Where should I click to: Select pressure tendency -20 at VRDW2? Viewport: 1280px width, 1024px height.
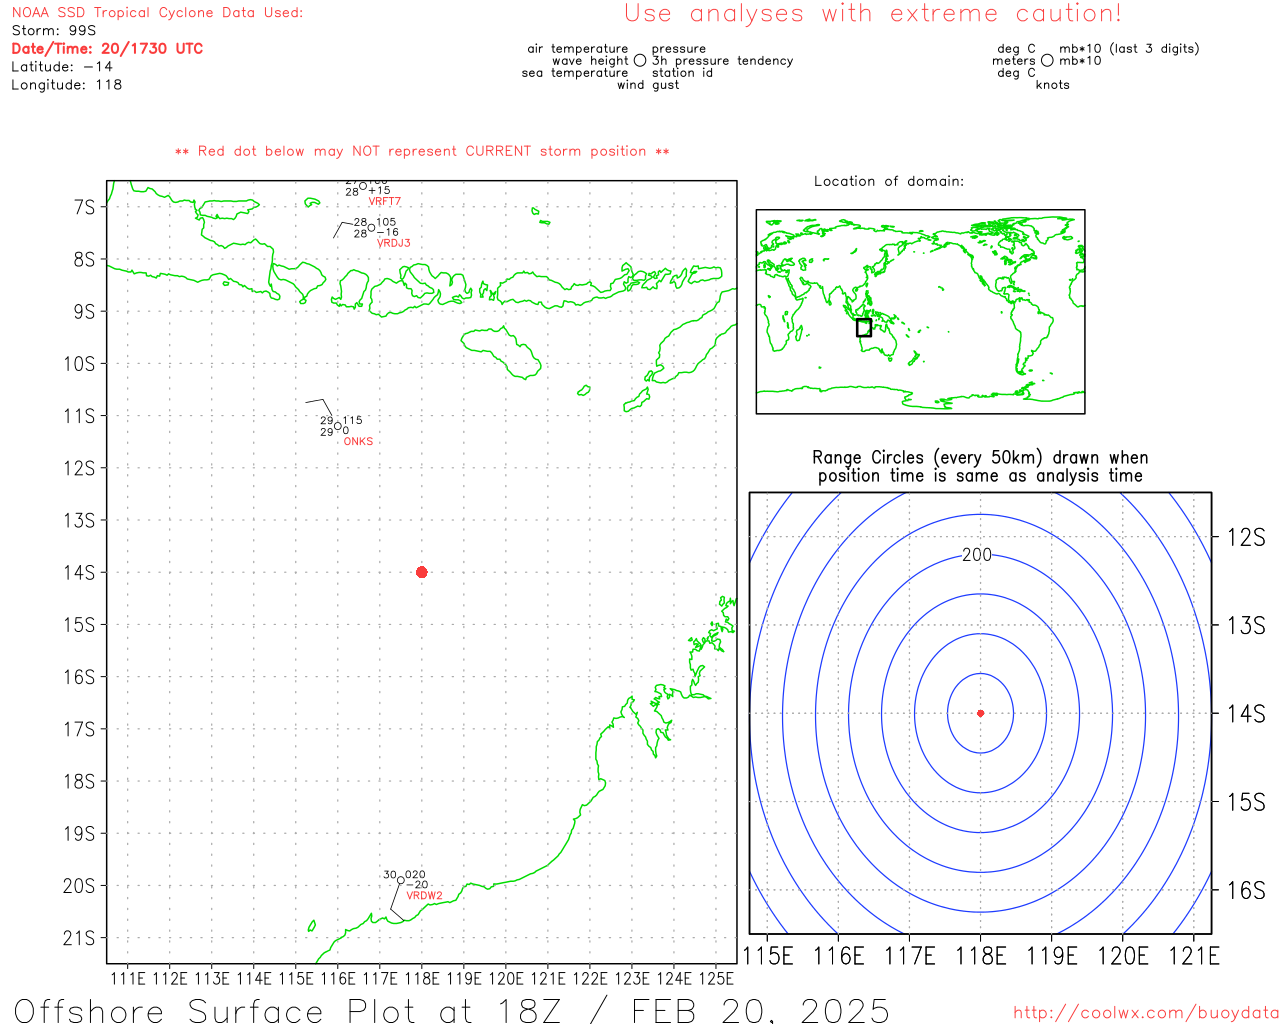coord(418,885)
